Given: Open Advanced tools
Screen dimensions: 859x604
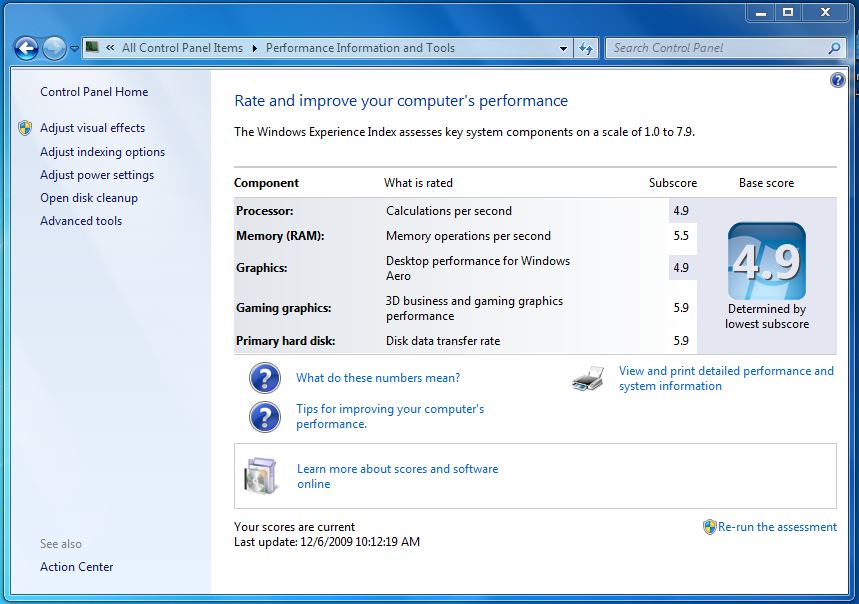Looking at the screenshot, I should (81, 221).
